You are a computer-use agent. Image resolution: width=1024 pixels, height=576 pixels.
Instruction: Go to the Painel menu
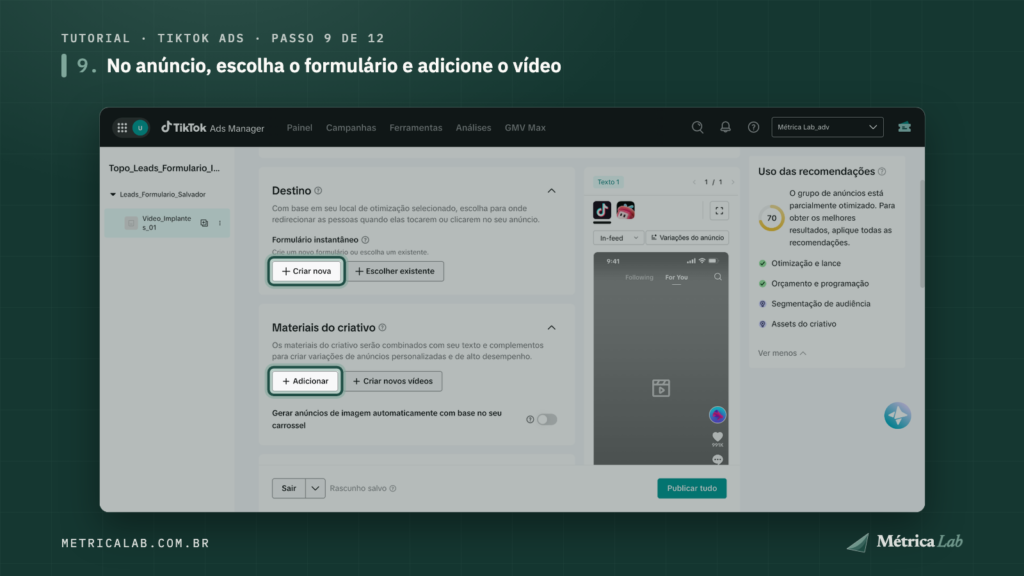point(299,128)
